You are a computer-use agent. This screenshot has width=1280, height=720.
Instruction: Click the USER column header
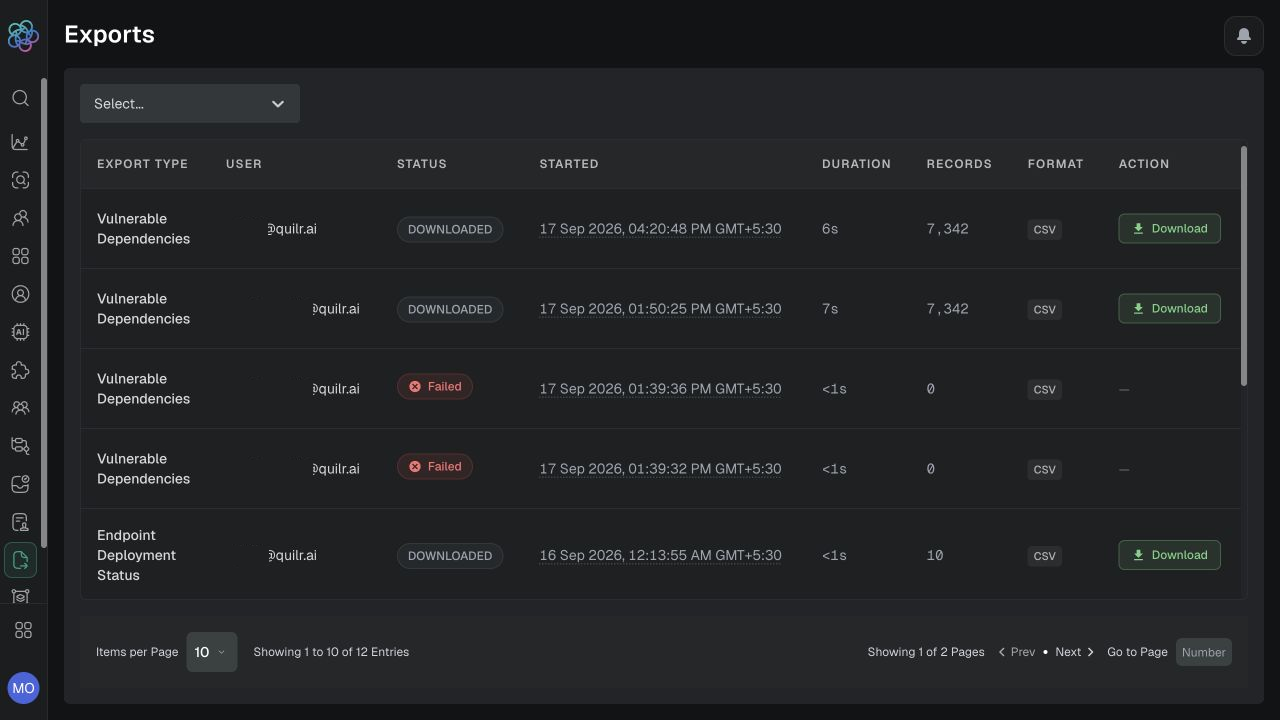244,164
